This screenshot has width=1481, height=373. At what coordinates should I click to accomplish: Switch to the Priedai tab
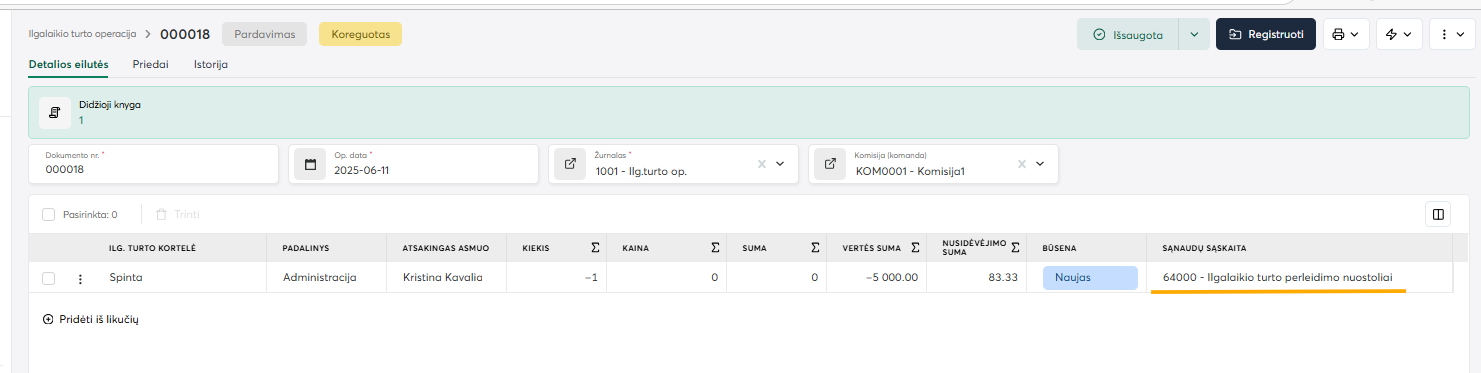tap(151, 64)
